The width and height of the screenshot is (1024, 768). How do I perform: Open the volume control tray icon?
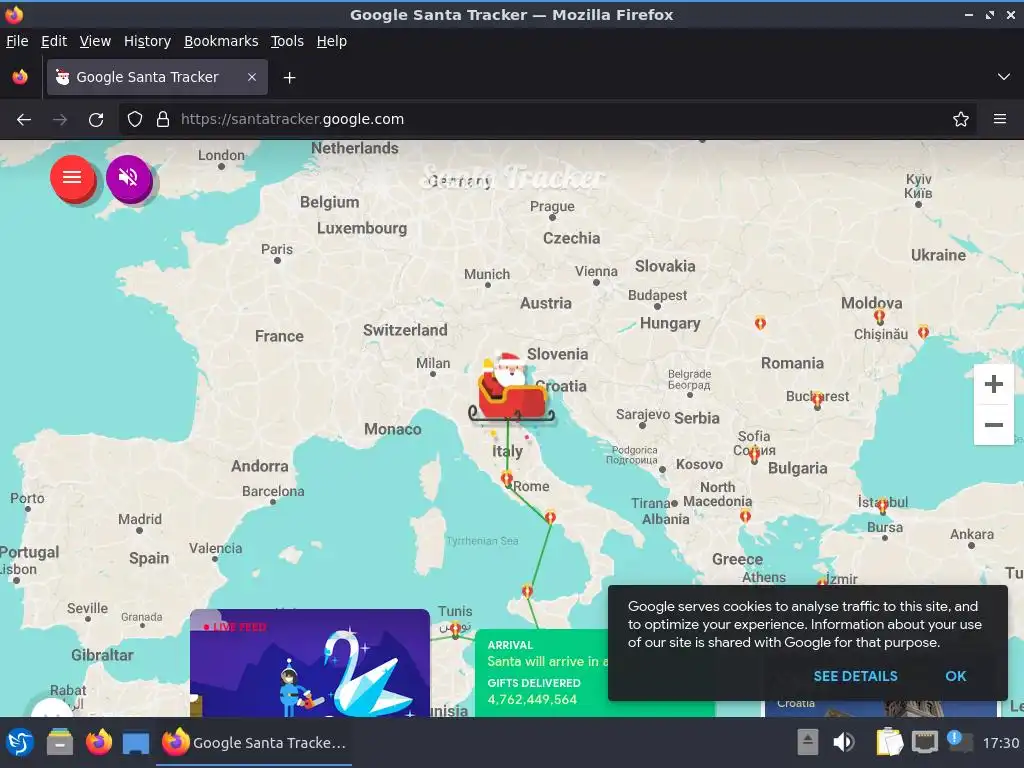click(x=843, y=743)
